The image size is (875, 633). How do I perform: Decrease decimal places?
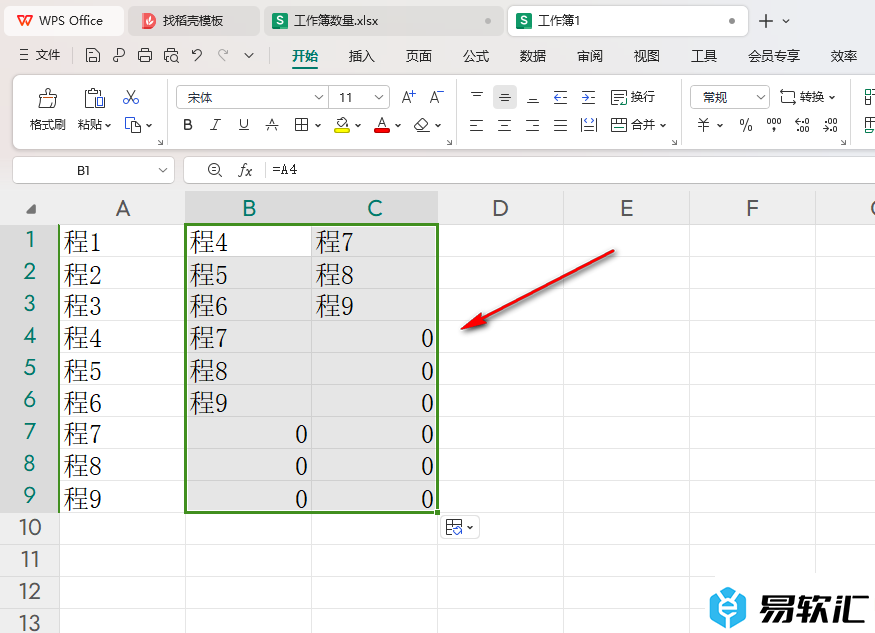(x=830, y=125)
